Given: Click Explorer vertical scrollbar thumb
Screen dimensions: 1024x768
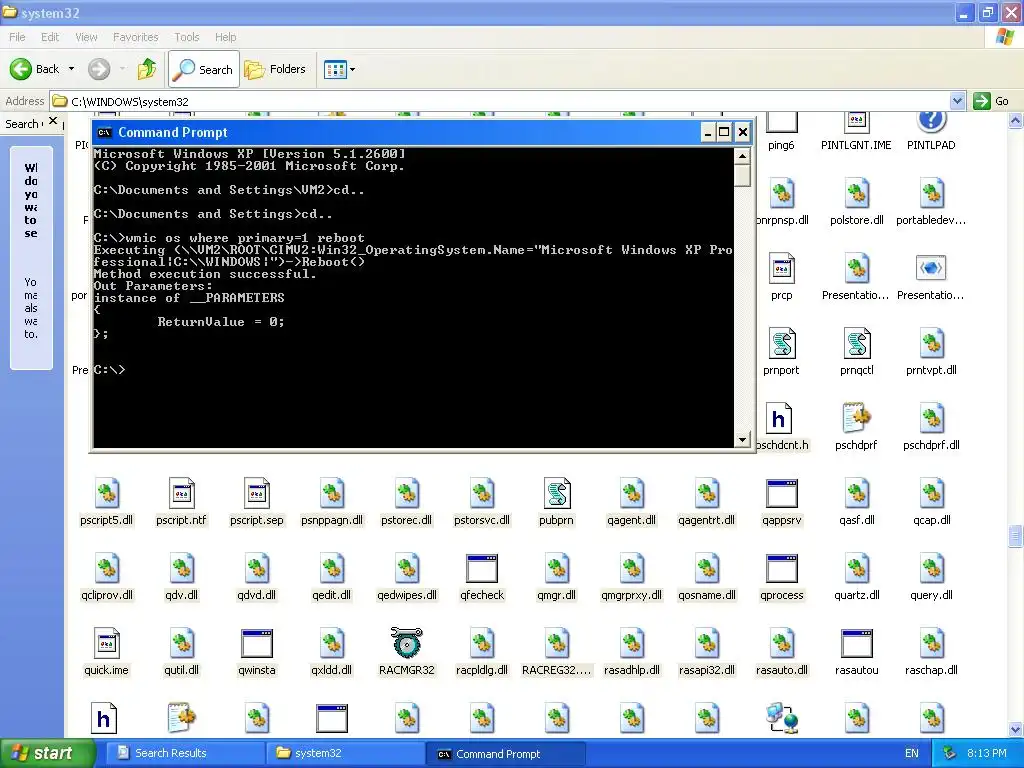Looking at the screenshot, I should coord(1016,536).
